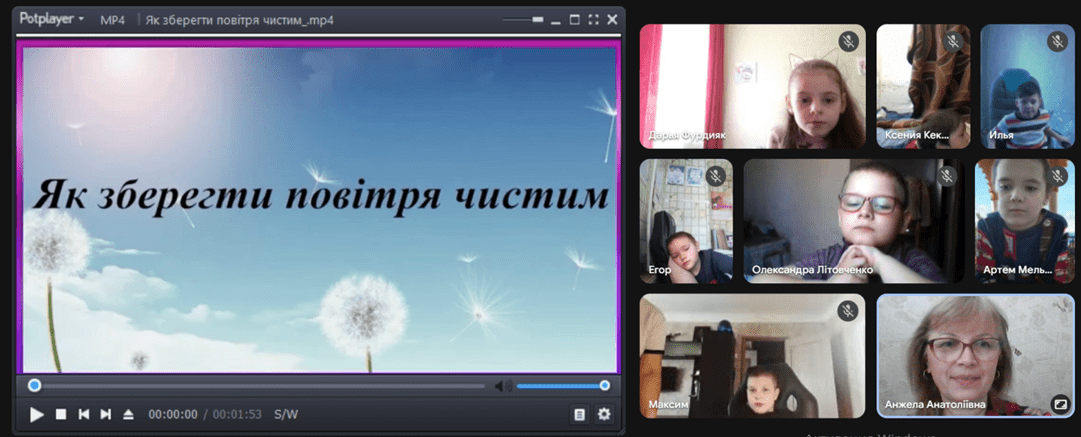1081x437 pixels.
Task: Select Ксения Кек's video tile
Action: point(923,86)
